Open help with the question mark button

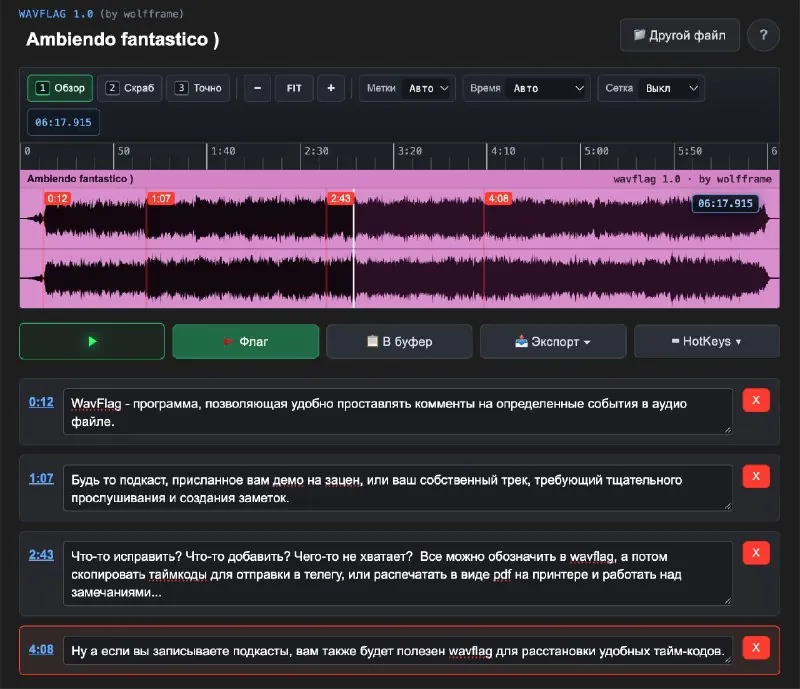pos(763,35)
